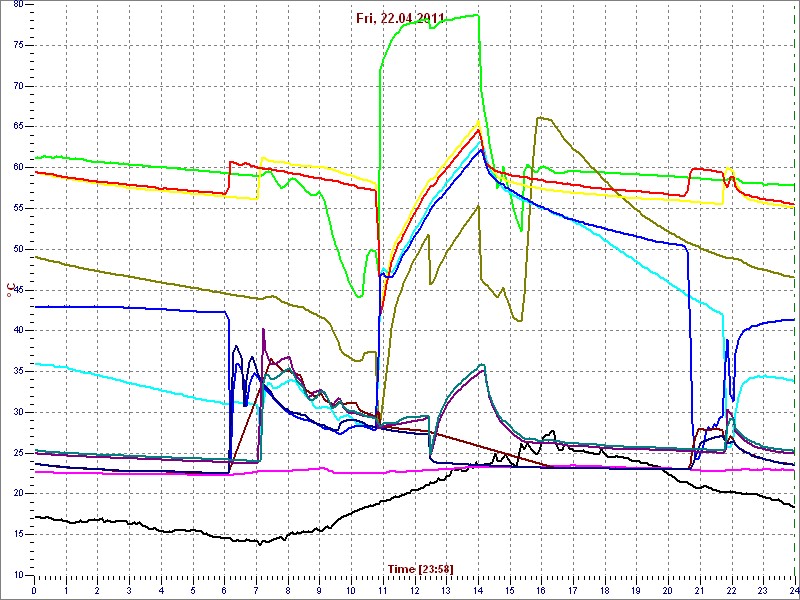The width and height of the screenshot is (800, 600).
Task: Click hour 18 on the time axis
Action: coord(605,590)
